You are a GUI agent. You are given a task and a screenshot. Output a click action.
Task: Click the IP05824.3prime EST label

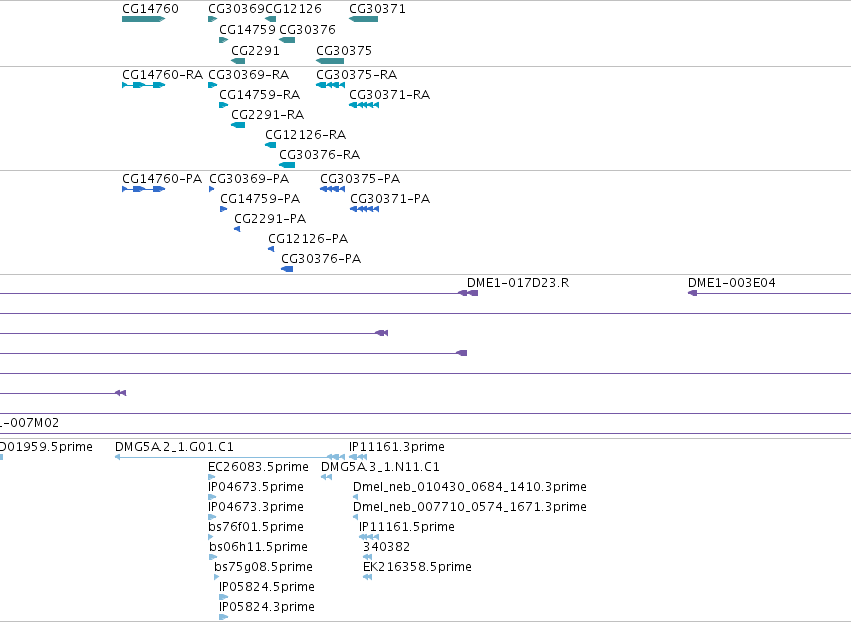click(x=266, y=607)
